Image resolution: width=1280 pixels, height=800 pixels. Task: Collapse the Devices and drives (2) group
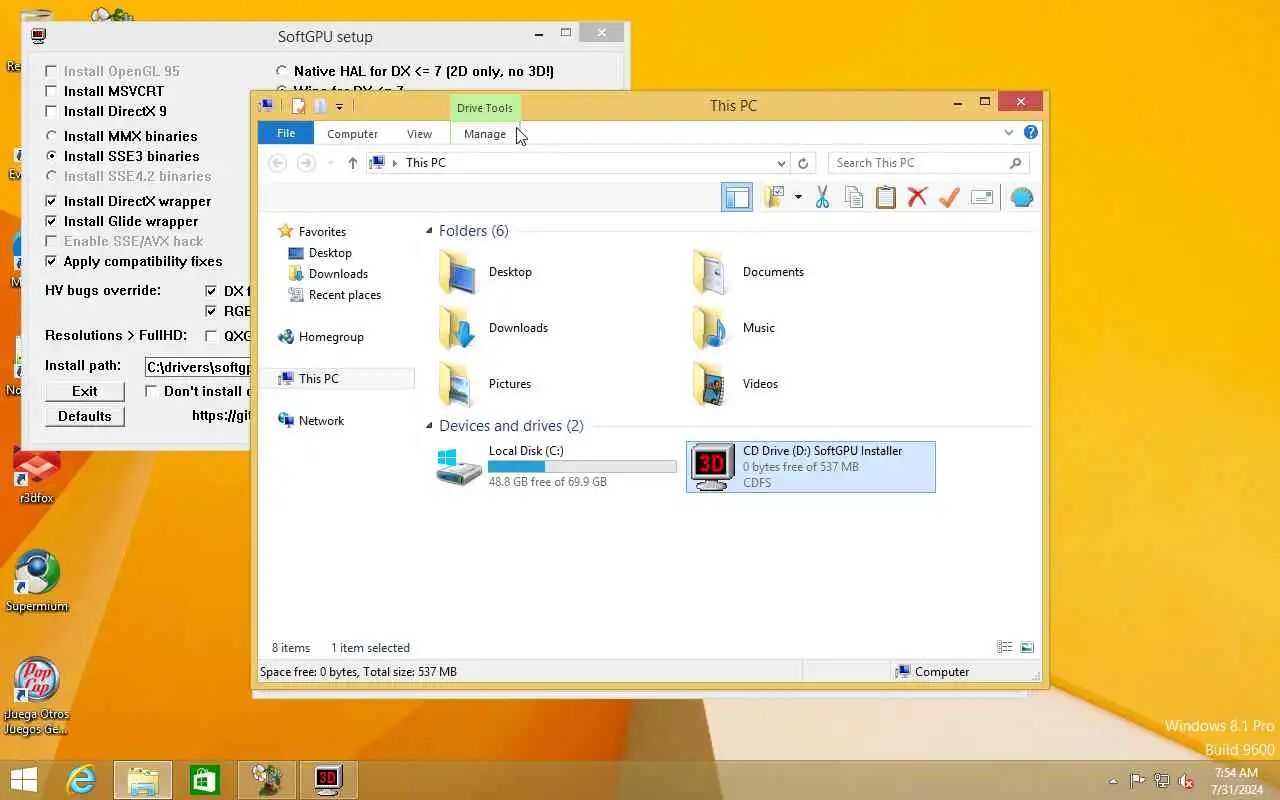pyautogui.click(x=429, y=426)
